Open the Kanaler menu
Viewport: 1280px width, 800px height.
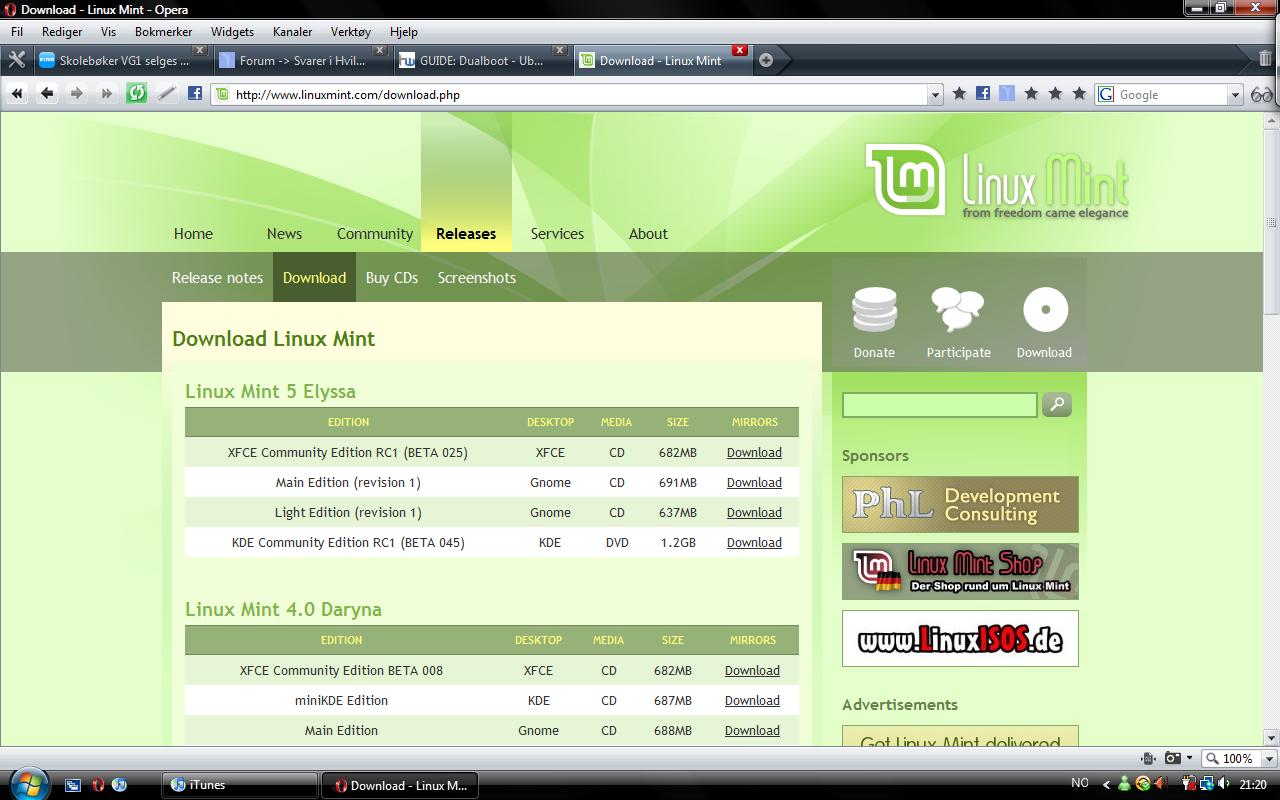(x=292, y=31)
